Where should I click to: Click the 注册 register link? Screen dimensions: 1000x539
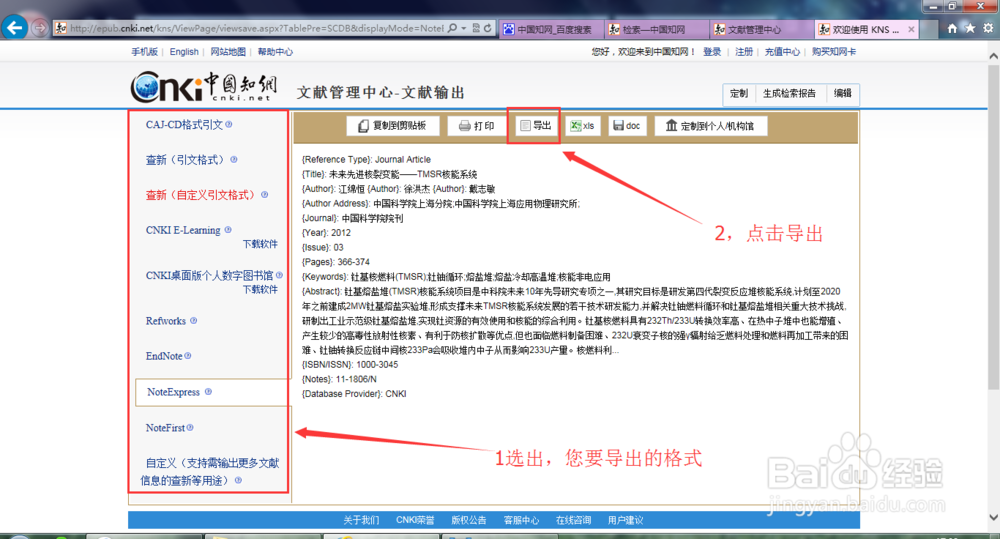click(744, 52)
